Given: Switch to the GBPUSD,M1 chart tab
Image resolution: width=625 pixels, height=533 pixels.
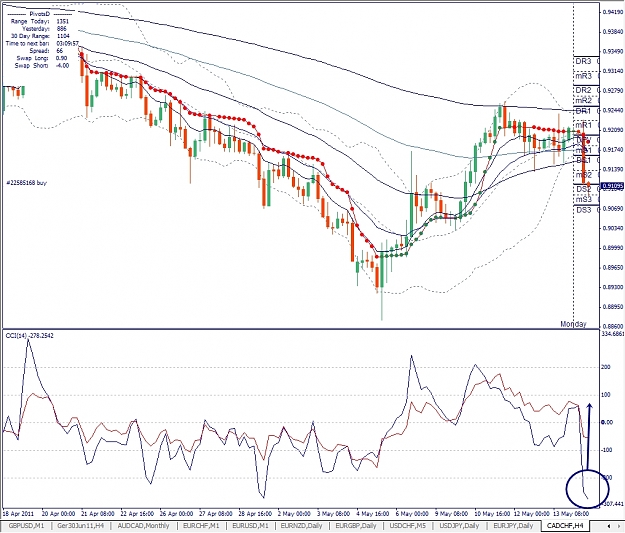Looking at the screenshot, I should pos(26,525).
